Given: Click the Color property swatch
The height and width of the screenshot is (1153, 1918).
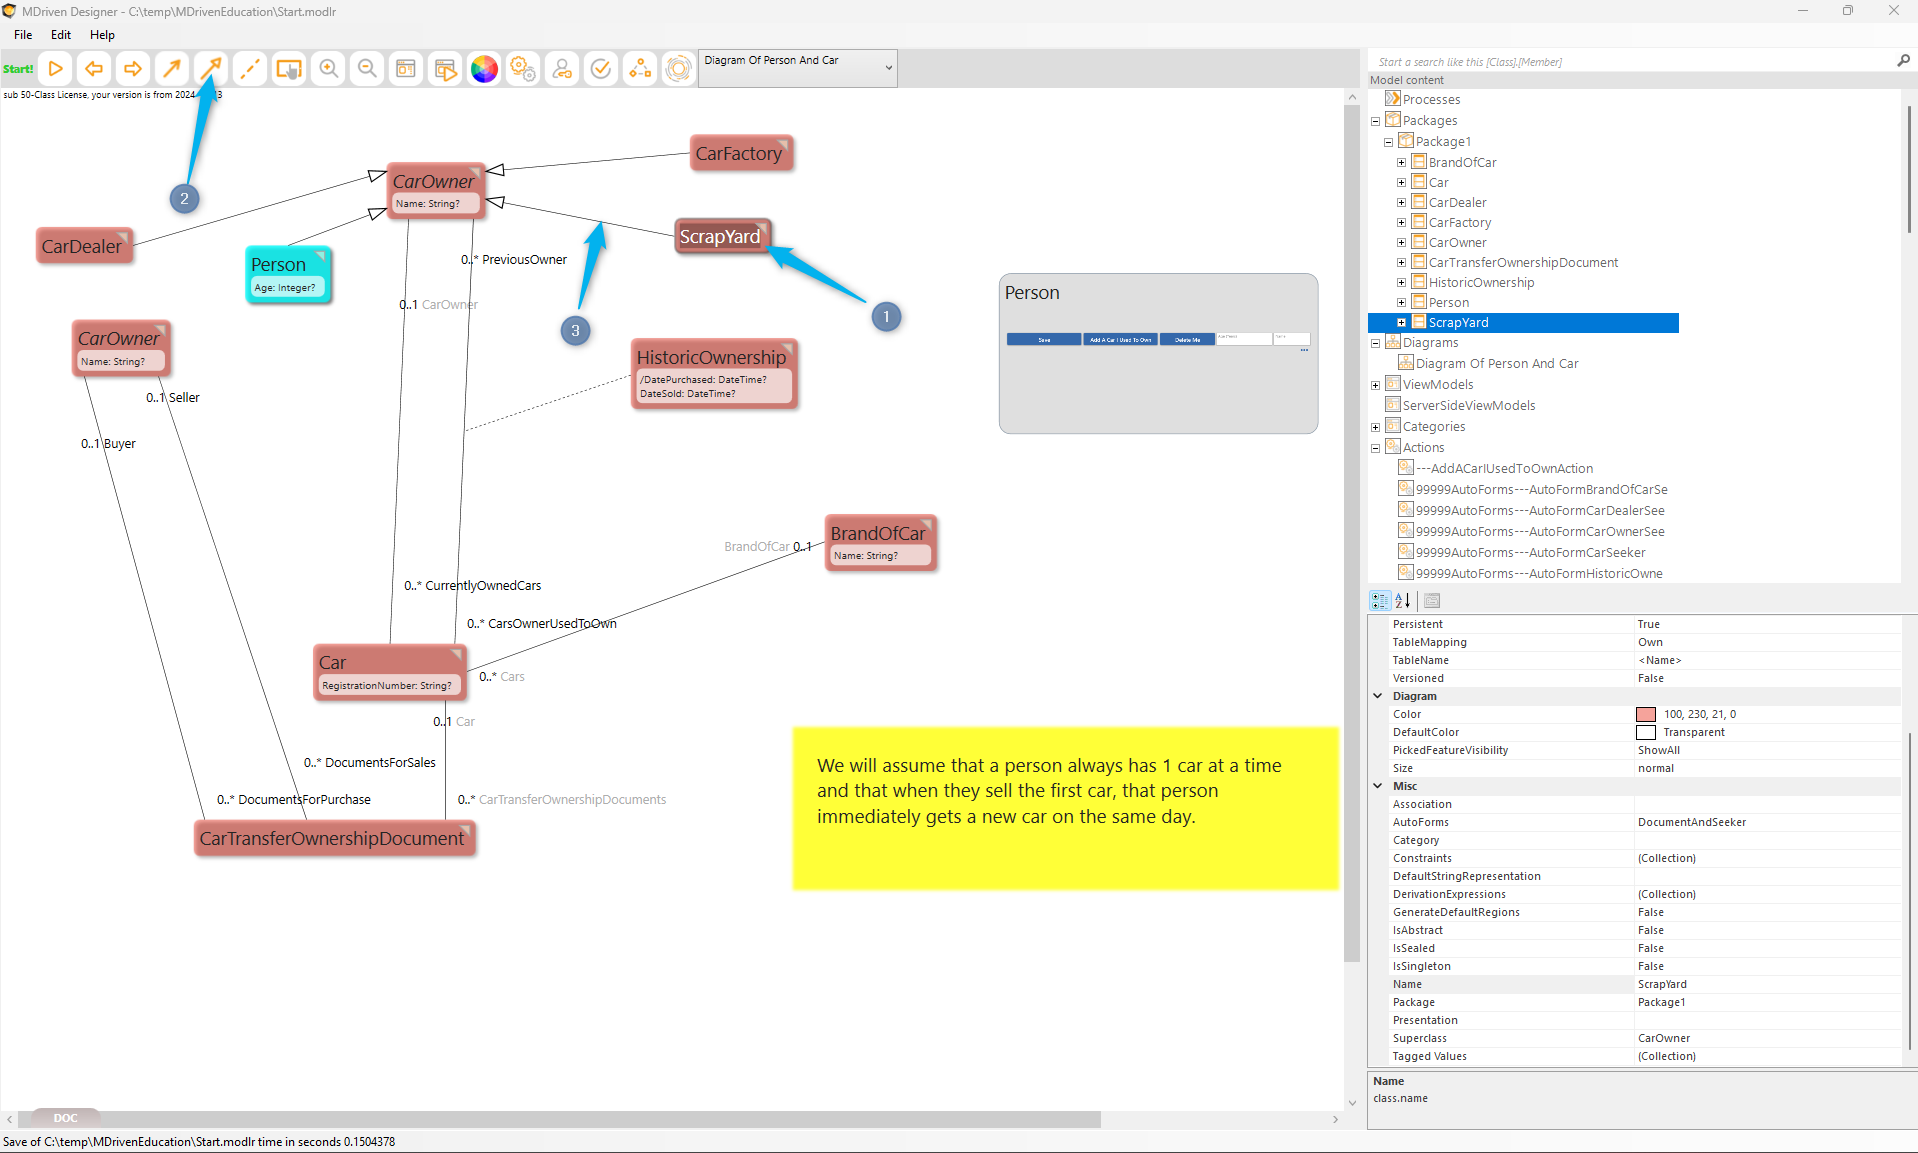Looking at the screenshot, I should click(1645, 715).
